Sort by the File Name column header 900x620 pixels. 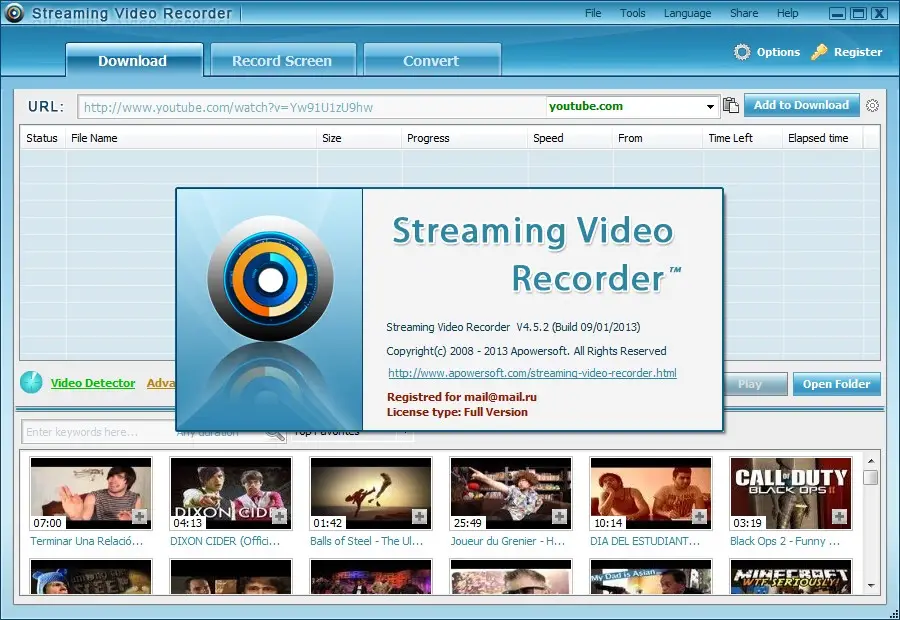191,138
